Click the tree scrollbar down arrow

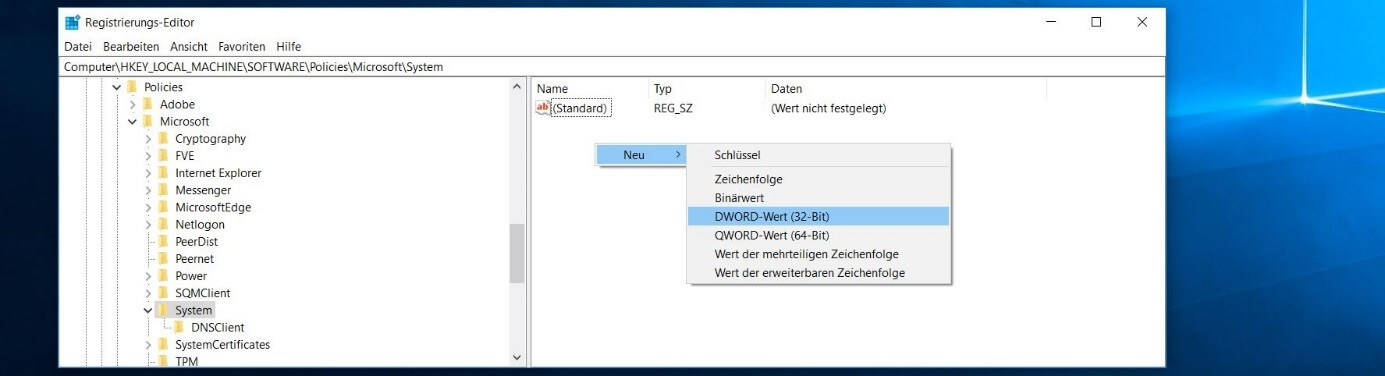pyautogui.click(x=517, y=357)
